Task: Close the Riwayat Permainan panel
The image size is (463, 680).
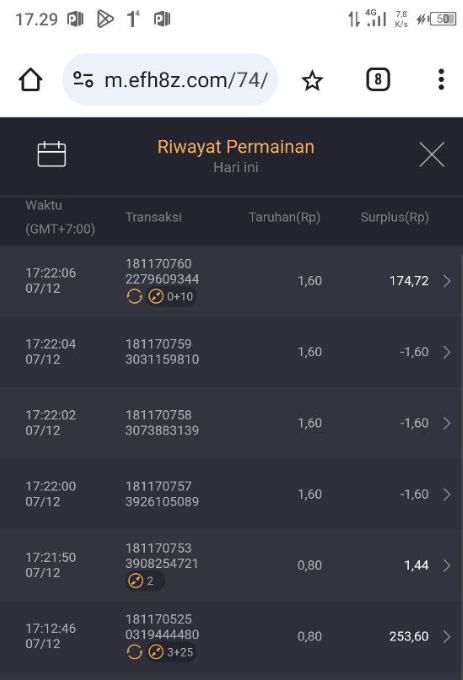Action: pyautogui.click(x=432, y=154)
